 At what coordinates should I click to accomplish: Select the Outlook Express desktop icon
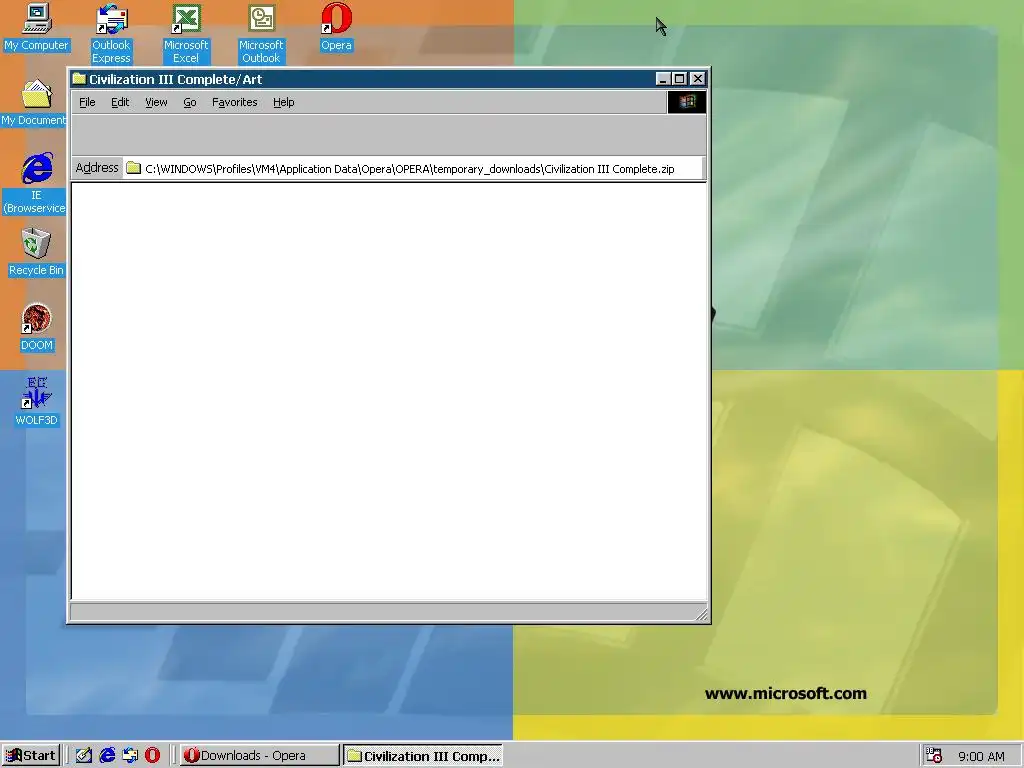point(111,33)
